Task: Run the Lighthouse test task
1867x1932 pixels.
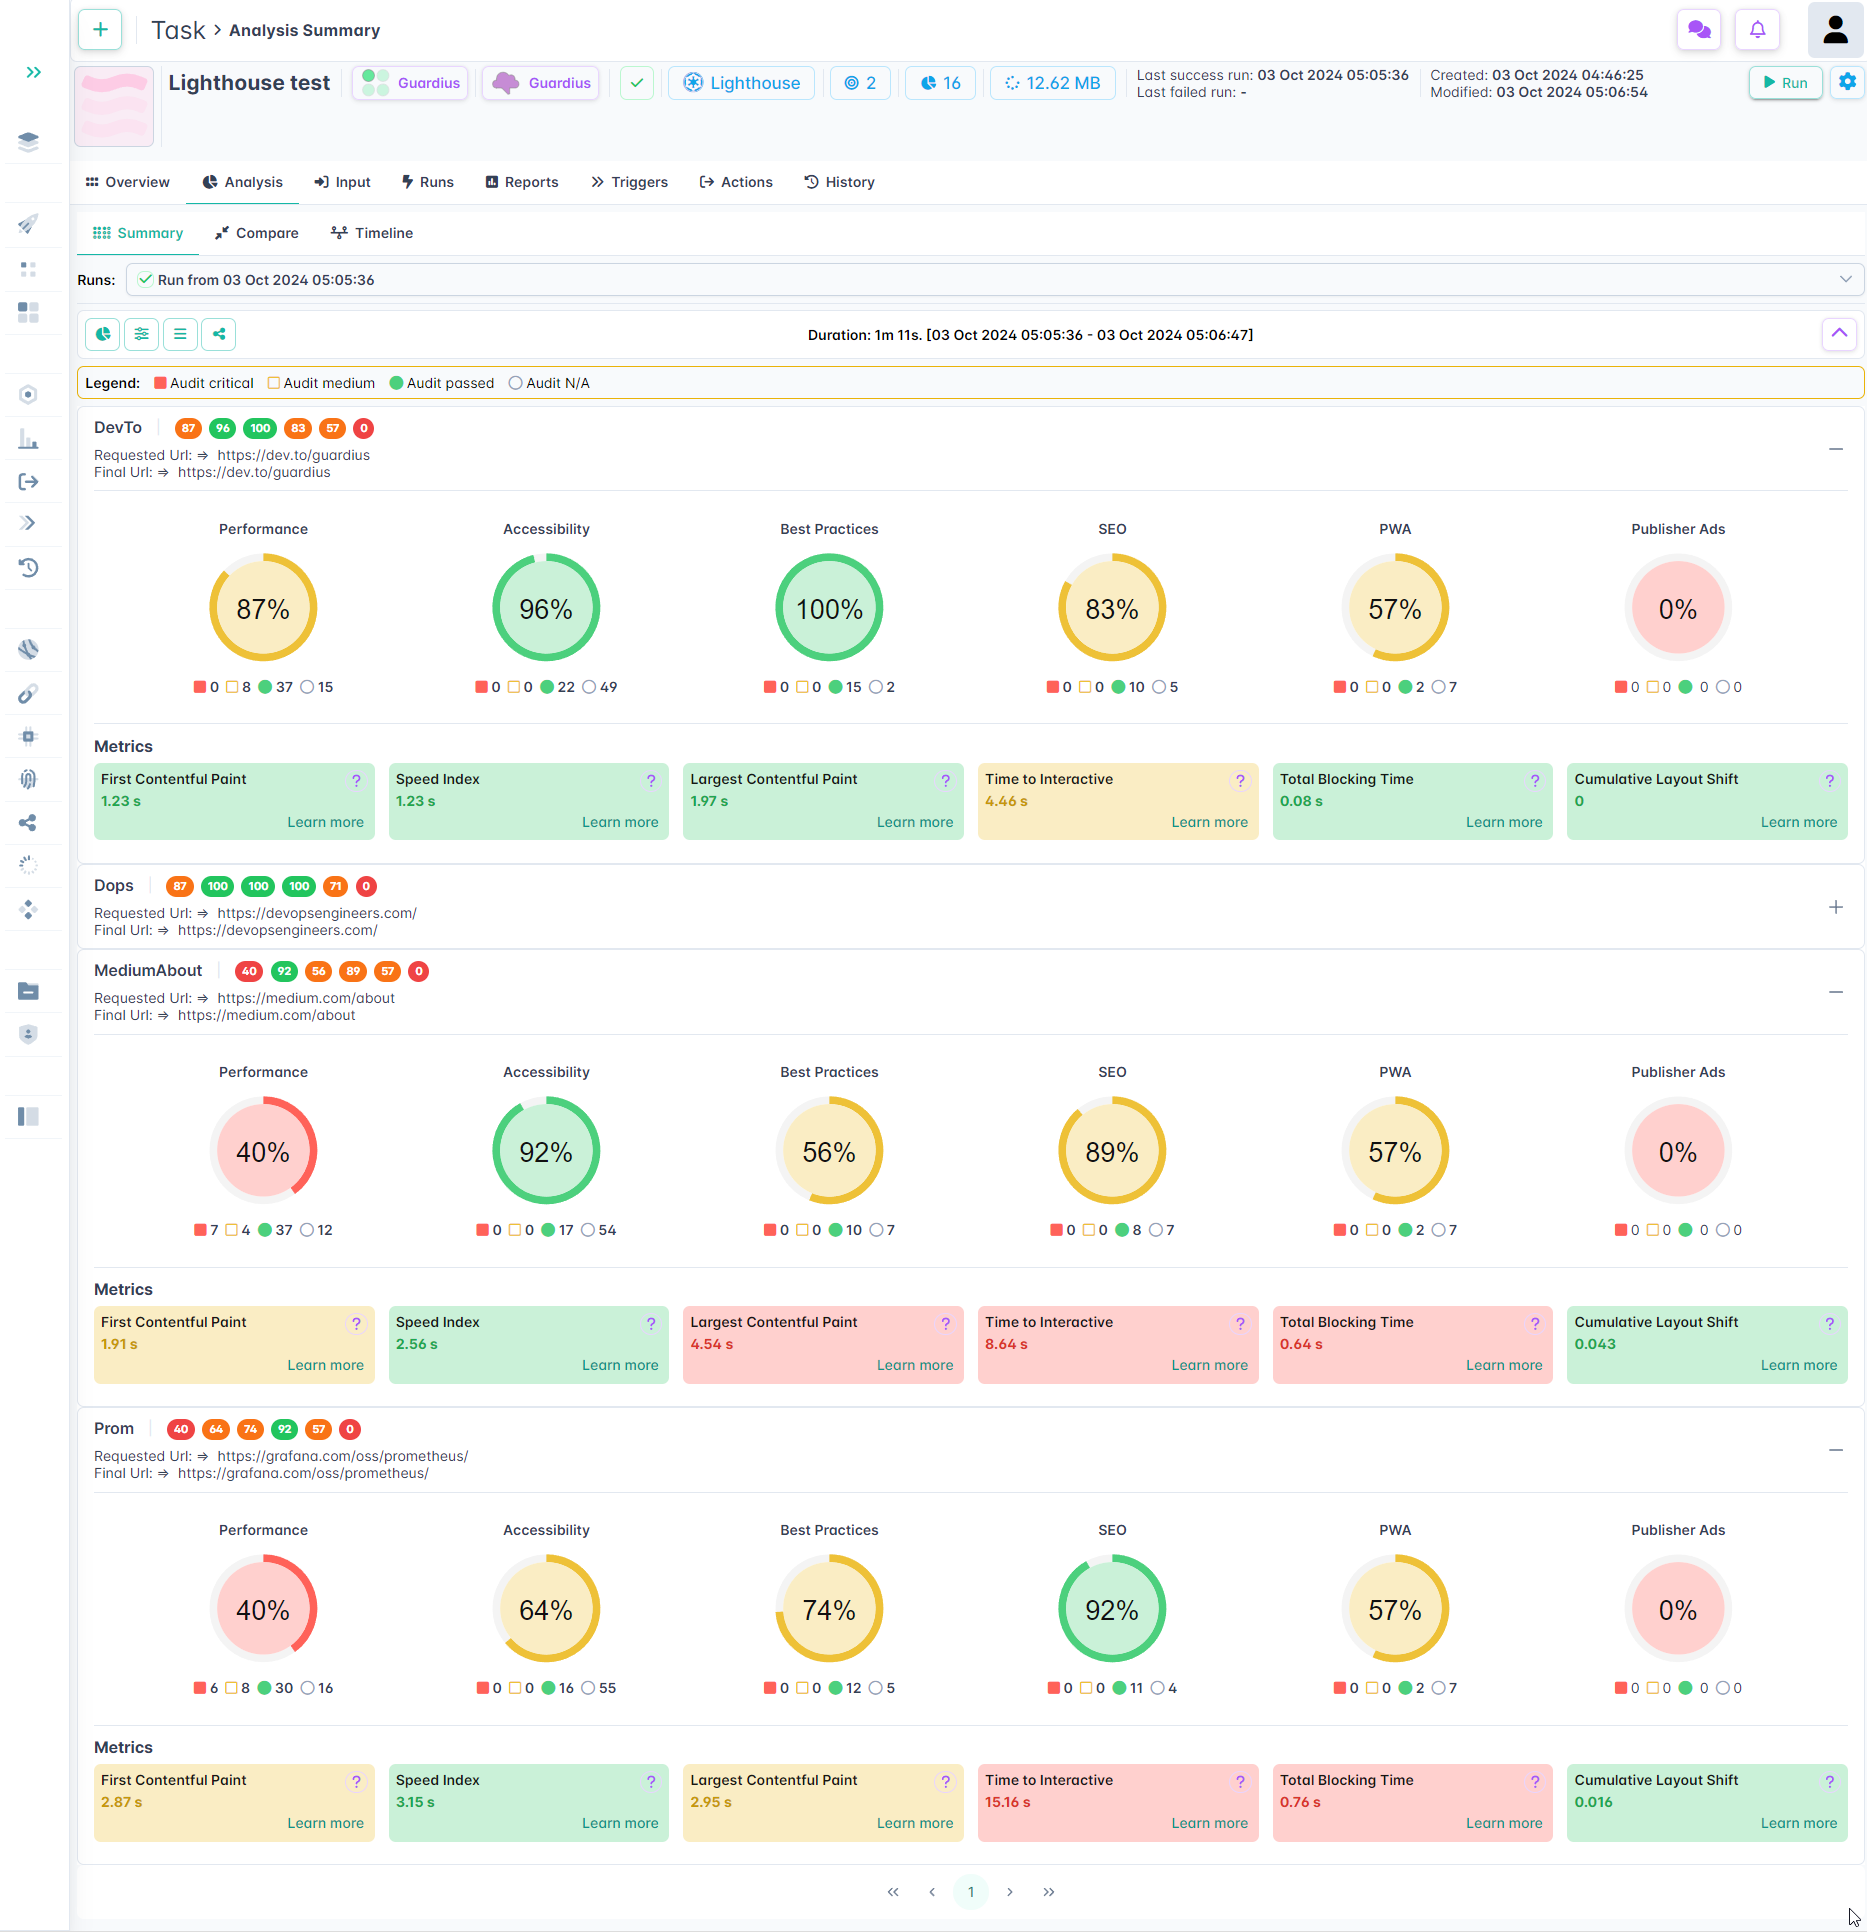Action: [x=1785, y=83]
